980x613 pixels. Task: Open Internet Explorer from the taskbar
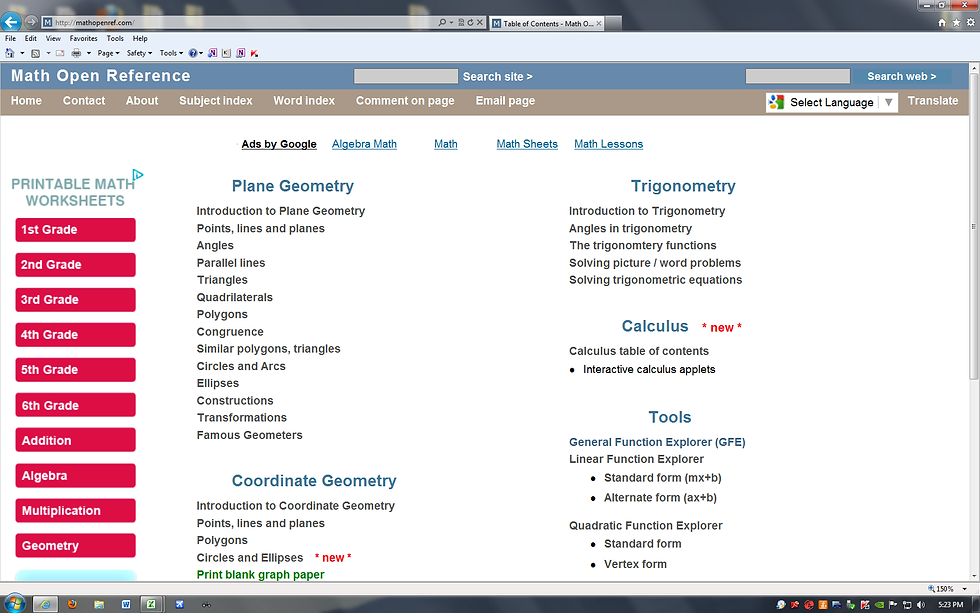click(x=45, y=604)
